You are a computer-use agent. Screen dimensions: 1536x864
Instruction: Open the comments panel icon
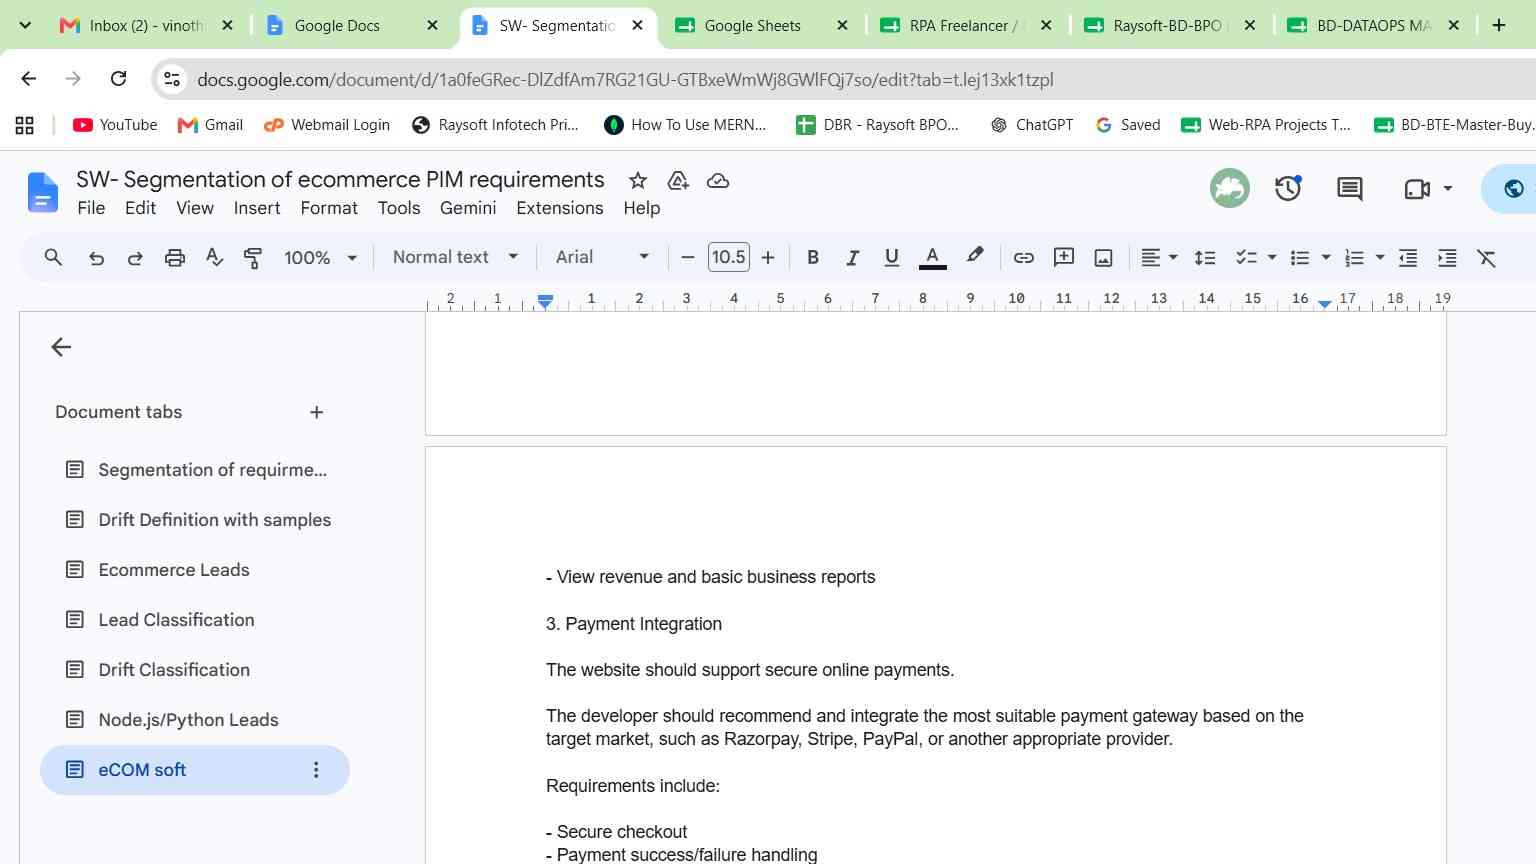pyautogui.click(x=1350, y=188)
